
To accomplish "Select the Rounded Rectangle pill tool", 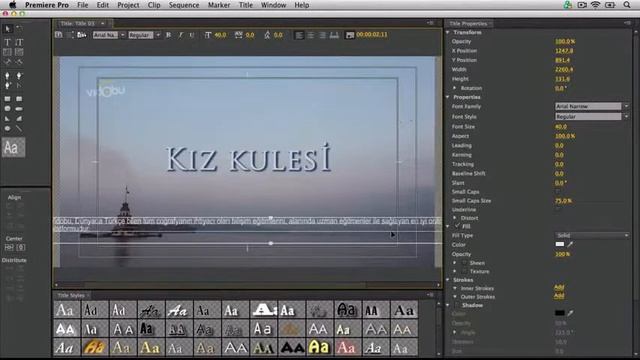I will pyautogui.click(x=19, y=109).
